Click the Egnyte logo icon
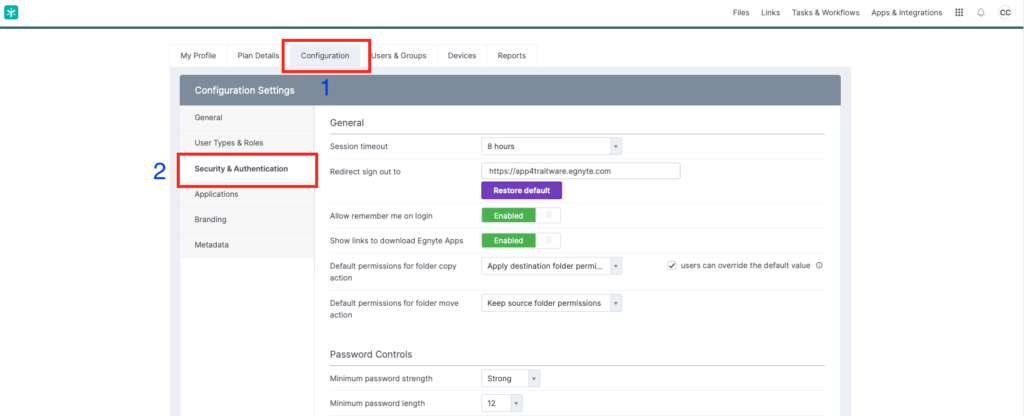Image resolution: width=1024 pixels, height=416 pixels. click(10, 12)
